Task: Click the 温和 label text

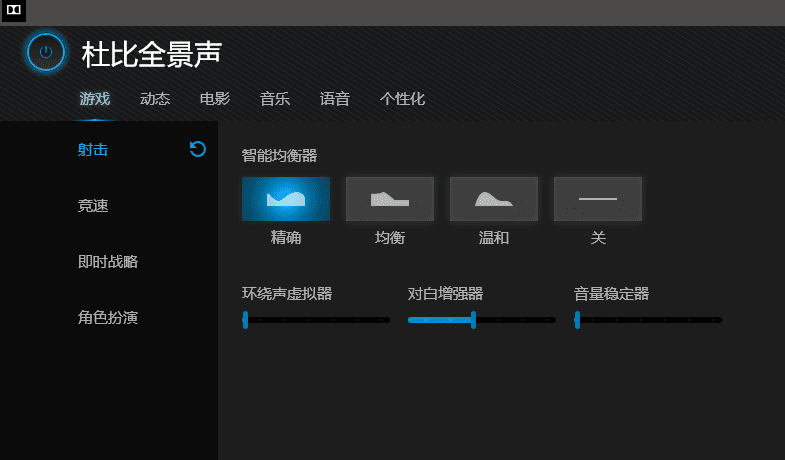Action: tap(494, 237)
